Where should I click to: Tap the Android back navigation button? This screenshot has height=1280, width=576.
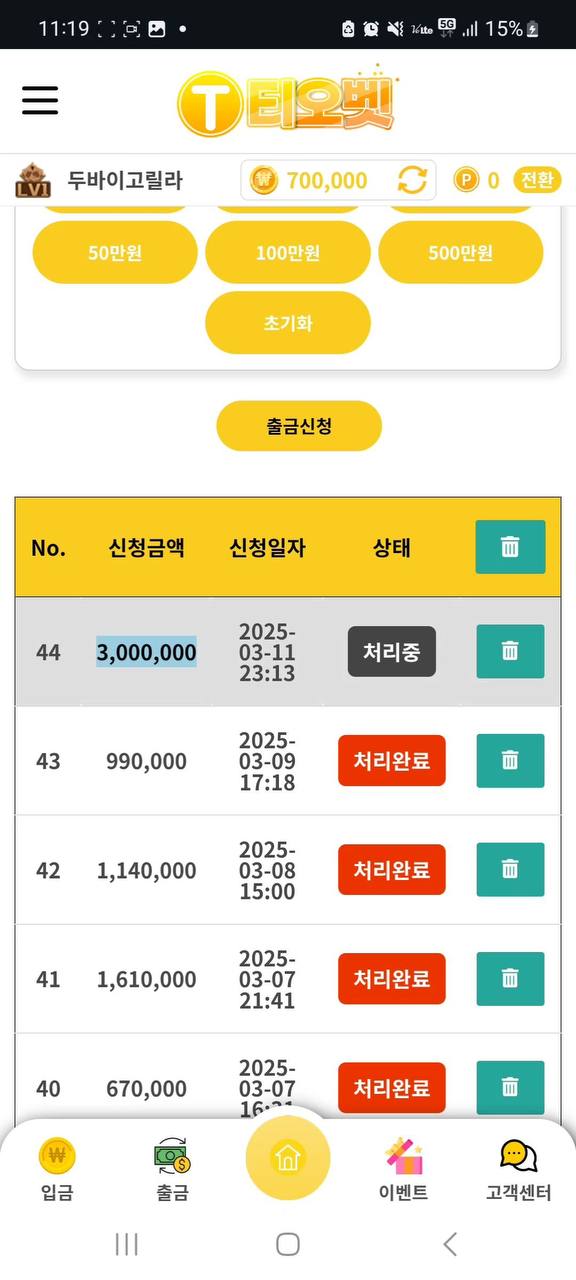450,1244
